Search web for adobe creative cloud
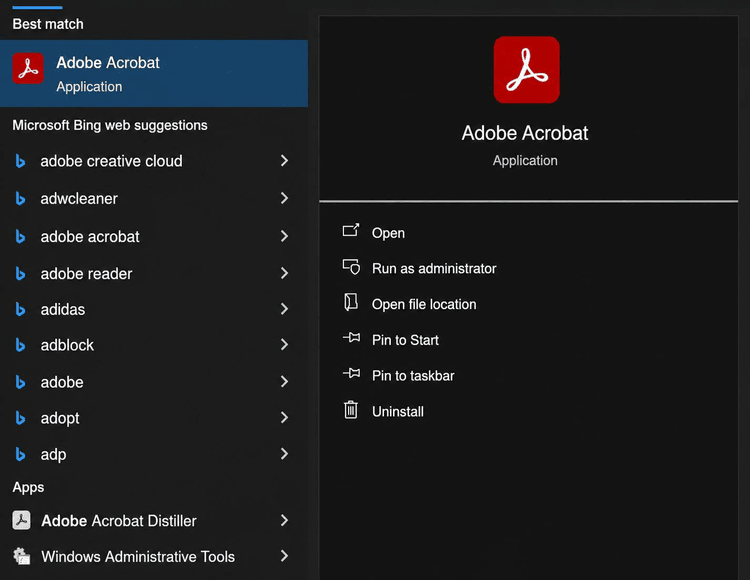Viewport: 750px width, 580px height. 111,161
